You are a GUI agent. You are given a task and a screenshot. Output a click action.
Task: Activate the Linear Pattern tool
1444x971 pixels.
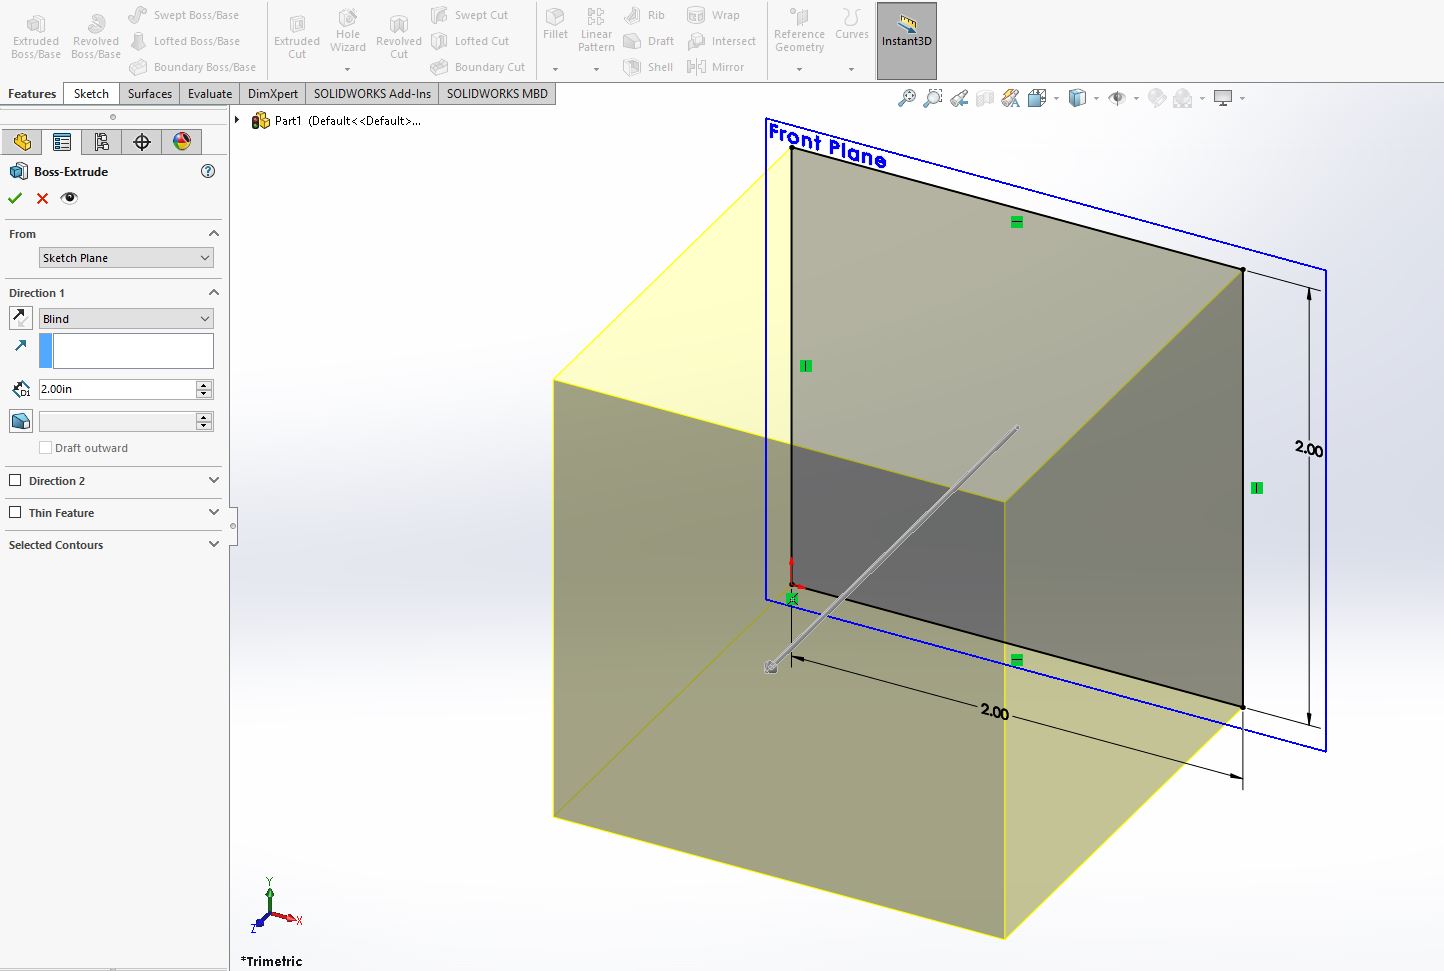(x=595, y=28)
